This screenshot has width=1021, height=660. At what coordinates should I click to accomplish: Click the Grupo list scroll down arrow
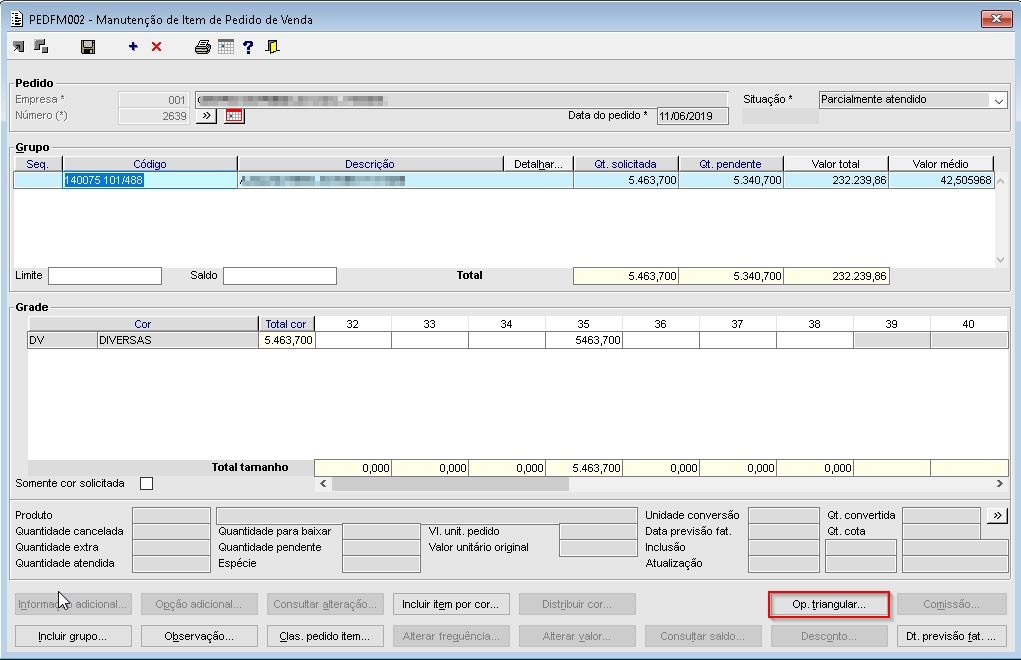1001,260
